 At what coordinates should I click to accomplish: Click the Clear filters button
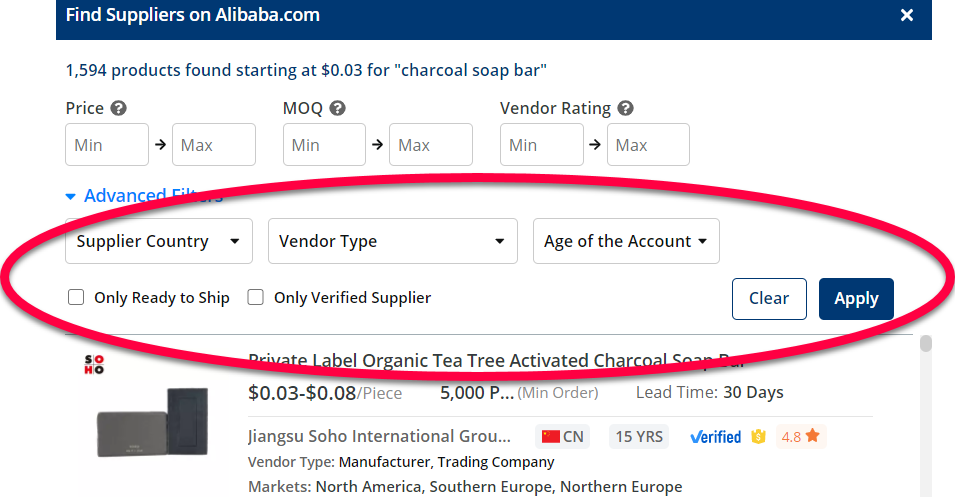pyautogui.click(x=768, y=298)
